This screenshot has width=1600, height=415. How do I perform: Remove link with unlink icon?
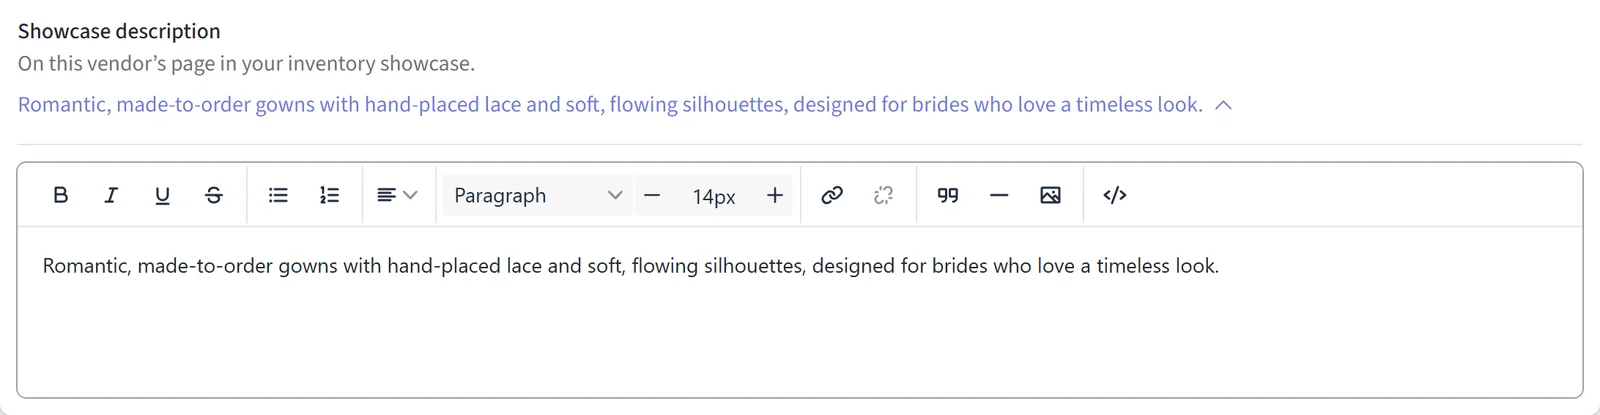coord(883,195)
